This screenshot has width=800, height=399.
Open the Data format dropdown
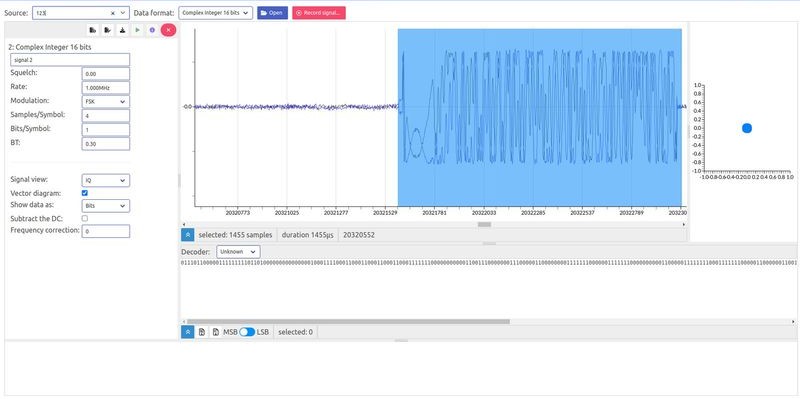pos(216,13)
